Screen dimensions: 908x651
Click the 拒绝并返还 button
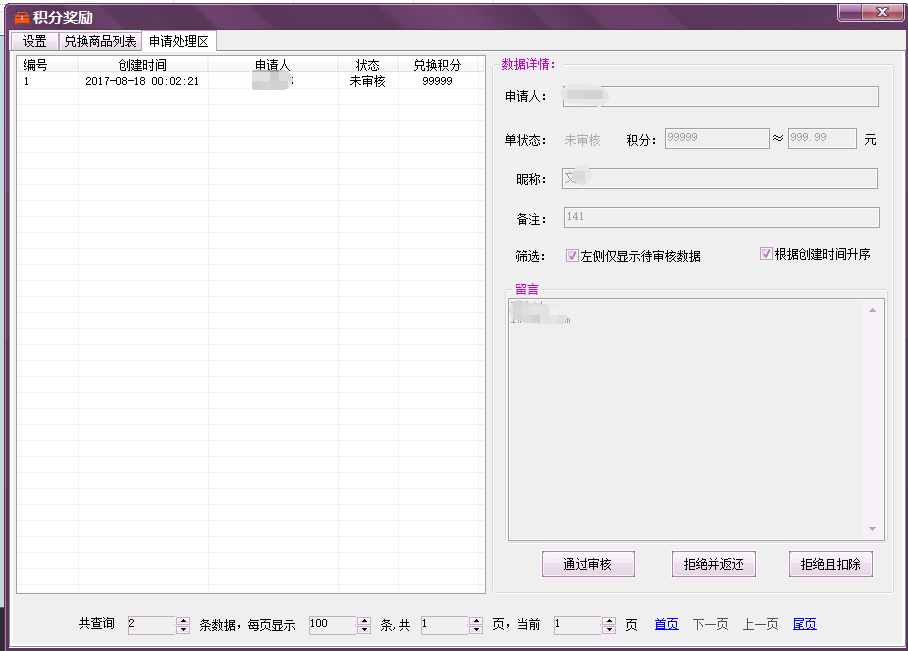pos(714,565)
